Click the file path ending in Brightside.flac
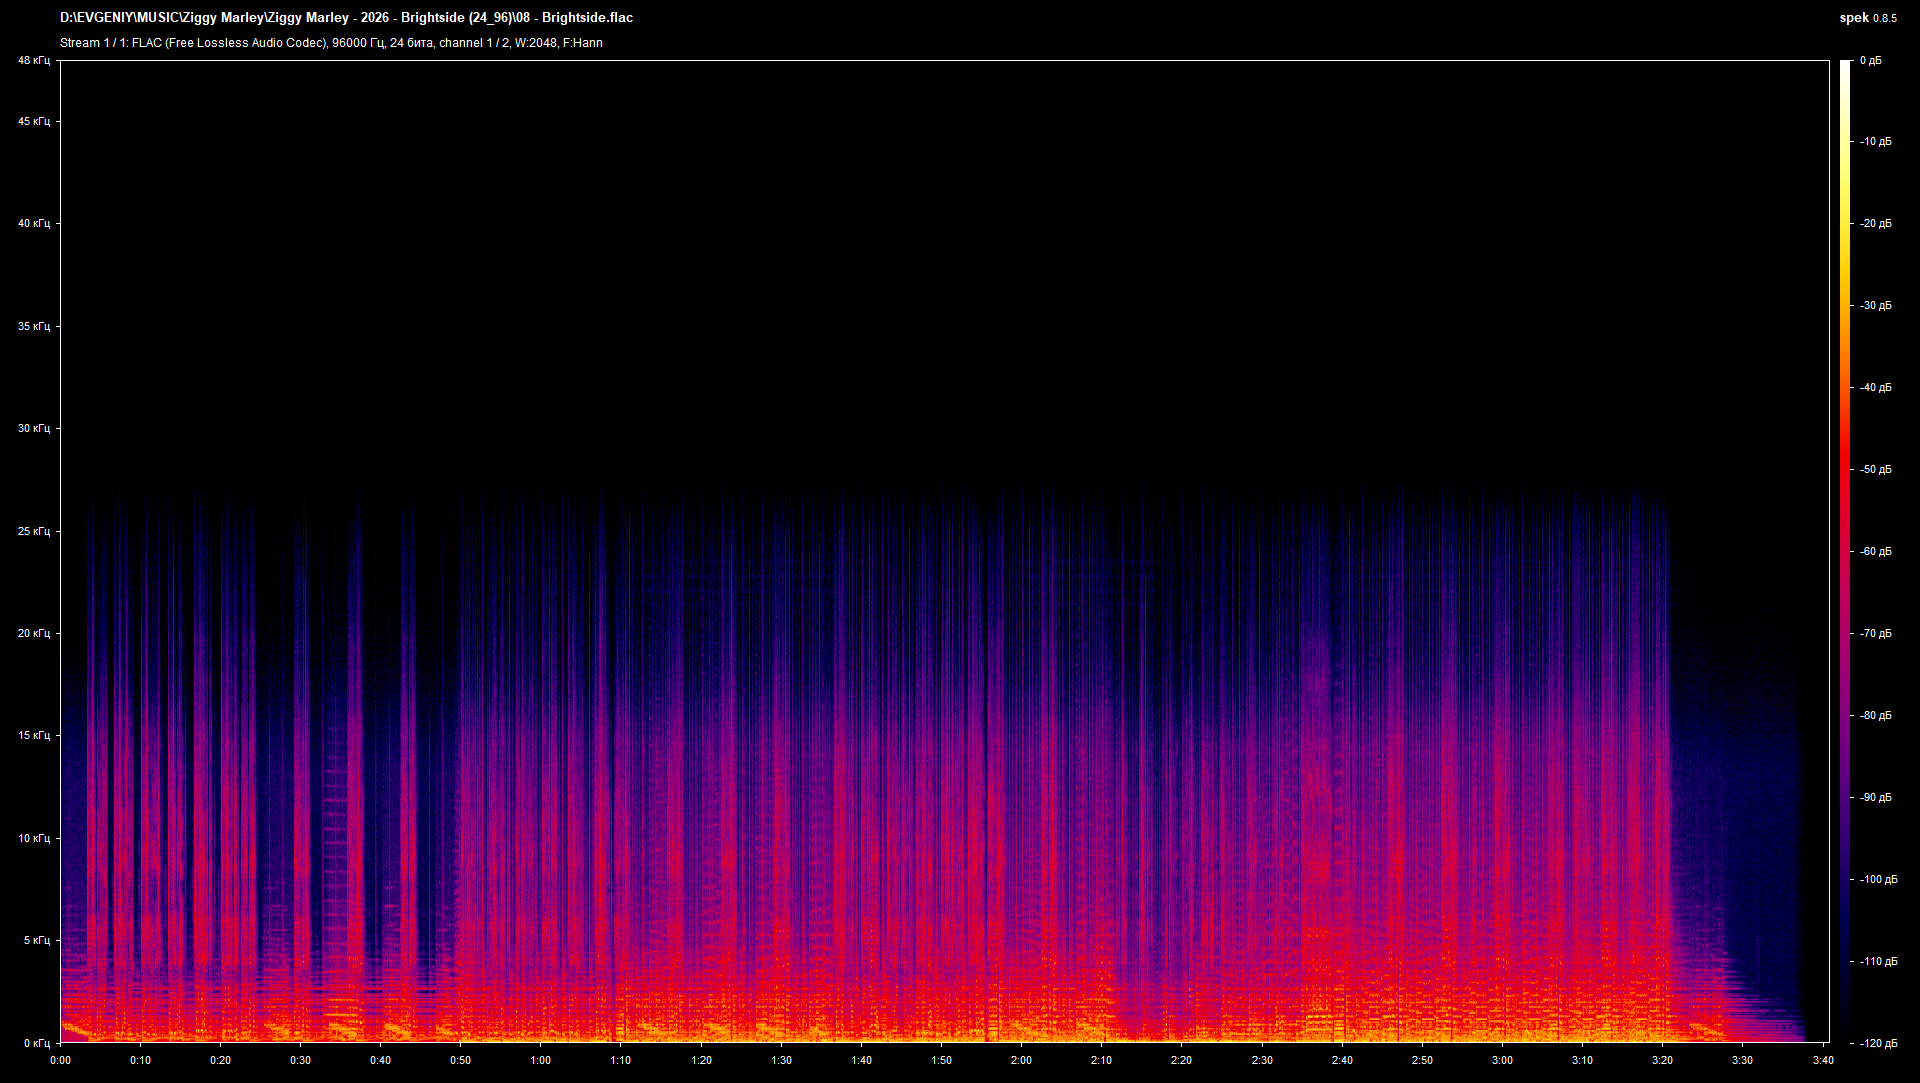The image size is (1920, 1083). point(346,18)
